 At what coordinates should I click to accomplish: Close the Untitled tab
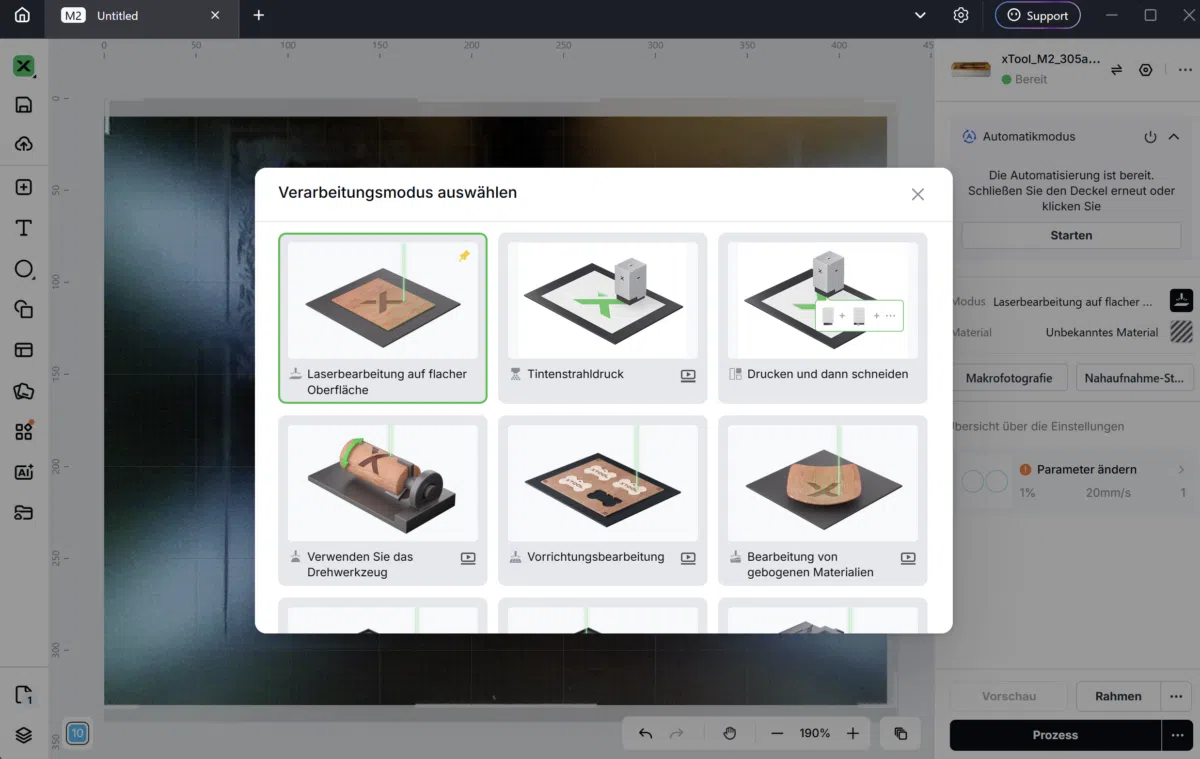pos(215,16)
